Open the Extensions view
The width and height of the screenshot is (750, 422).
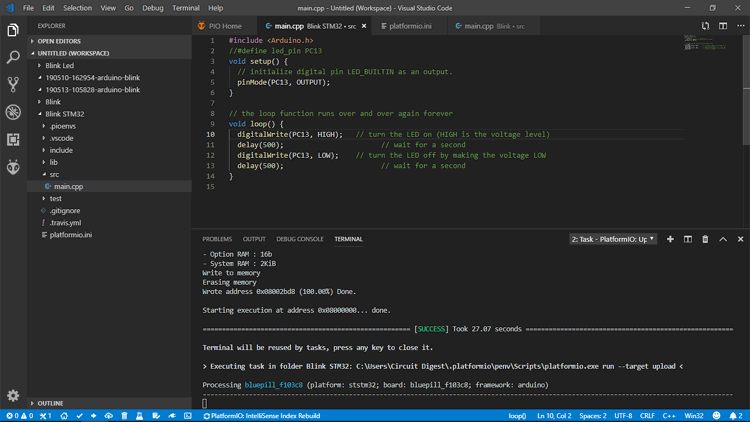pos(13,139)
